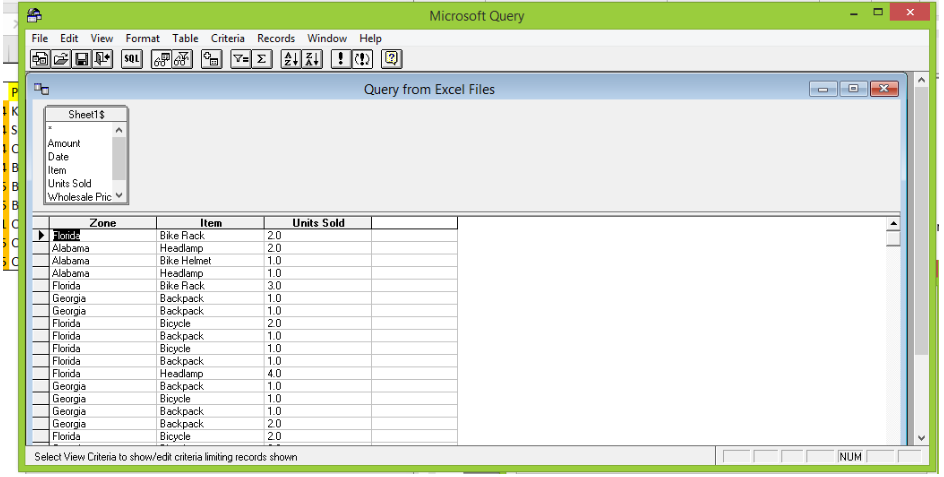This screenshot has width=944, height=477.
Task: Open the Records menu
Action: tap(276, 38)
